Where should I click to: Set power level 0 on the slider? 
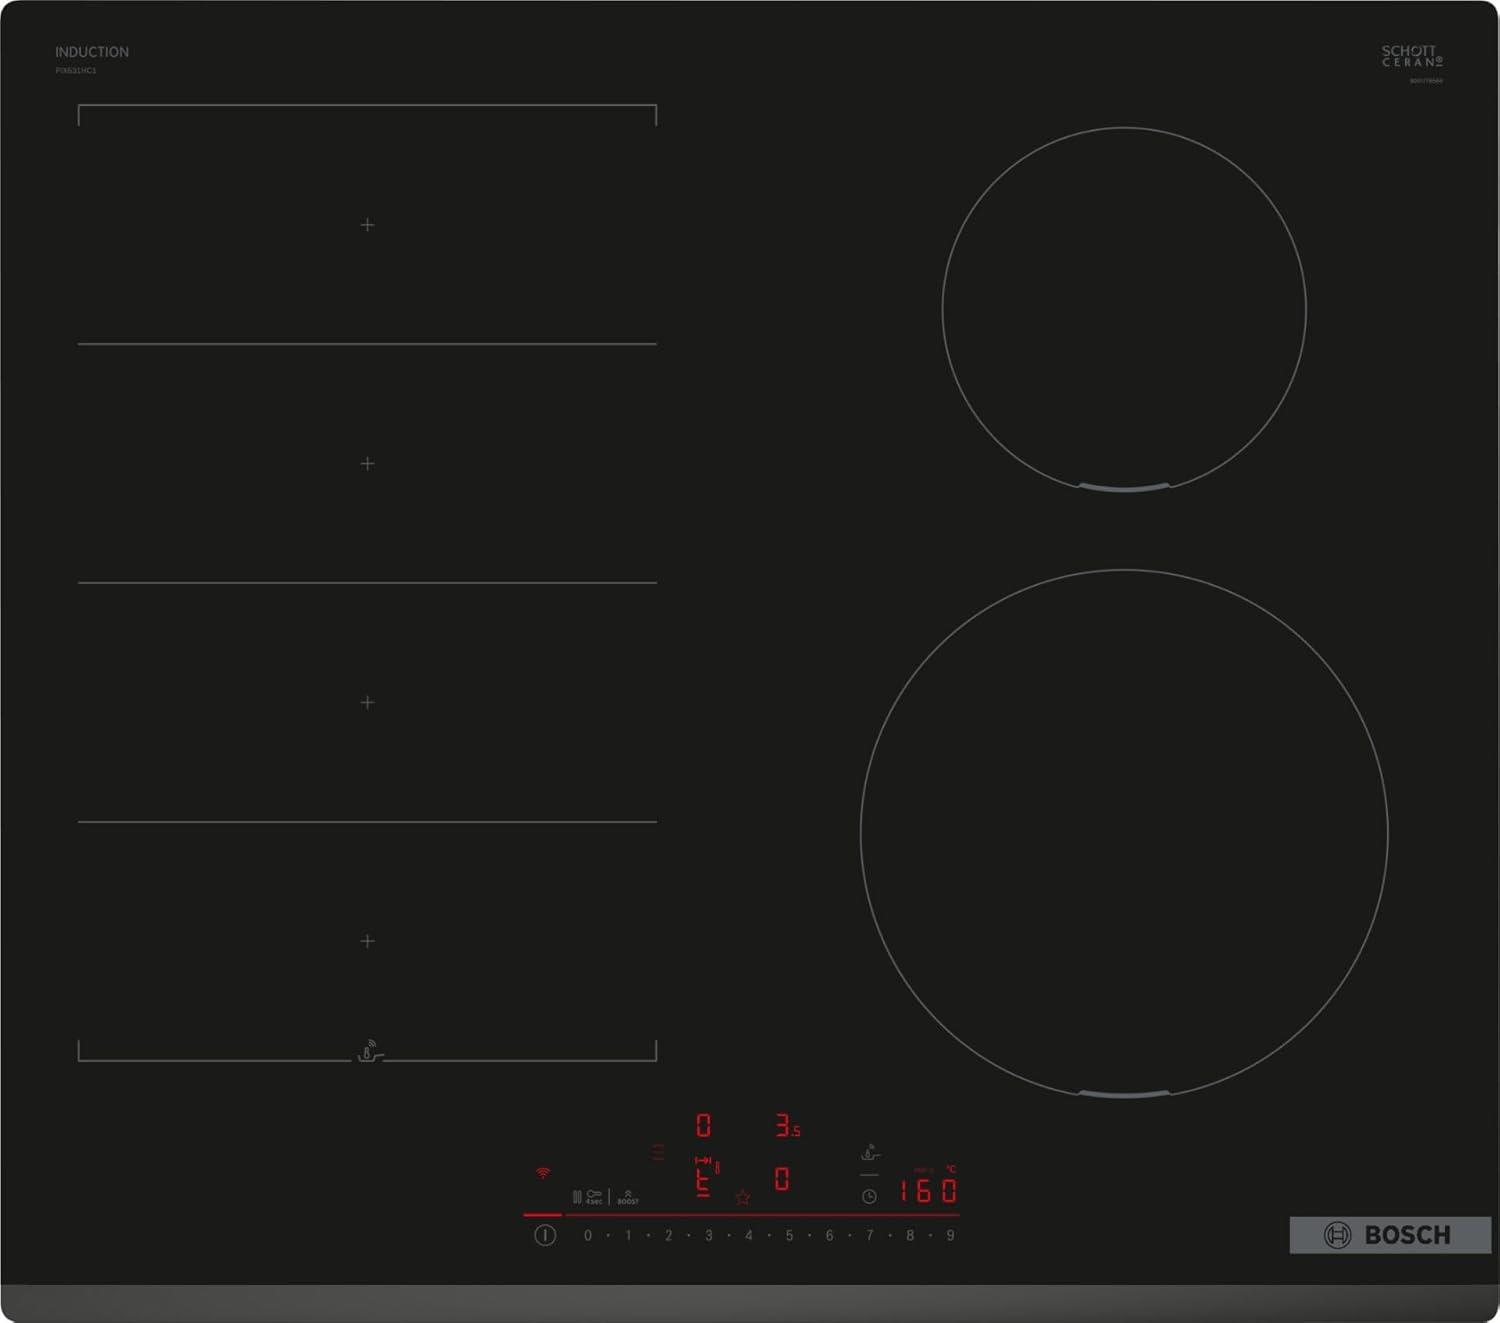(588, 1236)
